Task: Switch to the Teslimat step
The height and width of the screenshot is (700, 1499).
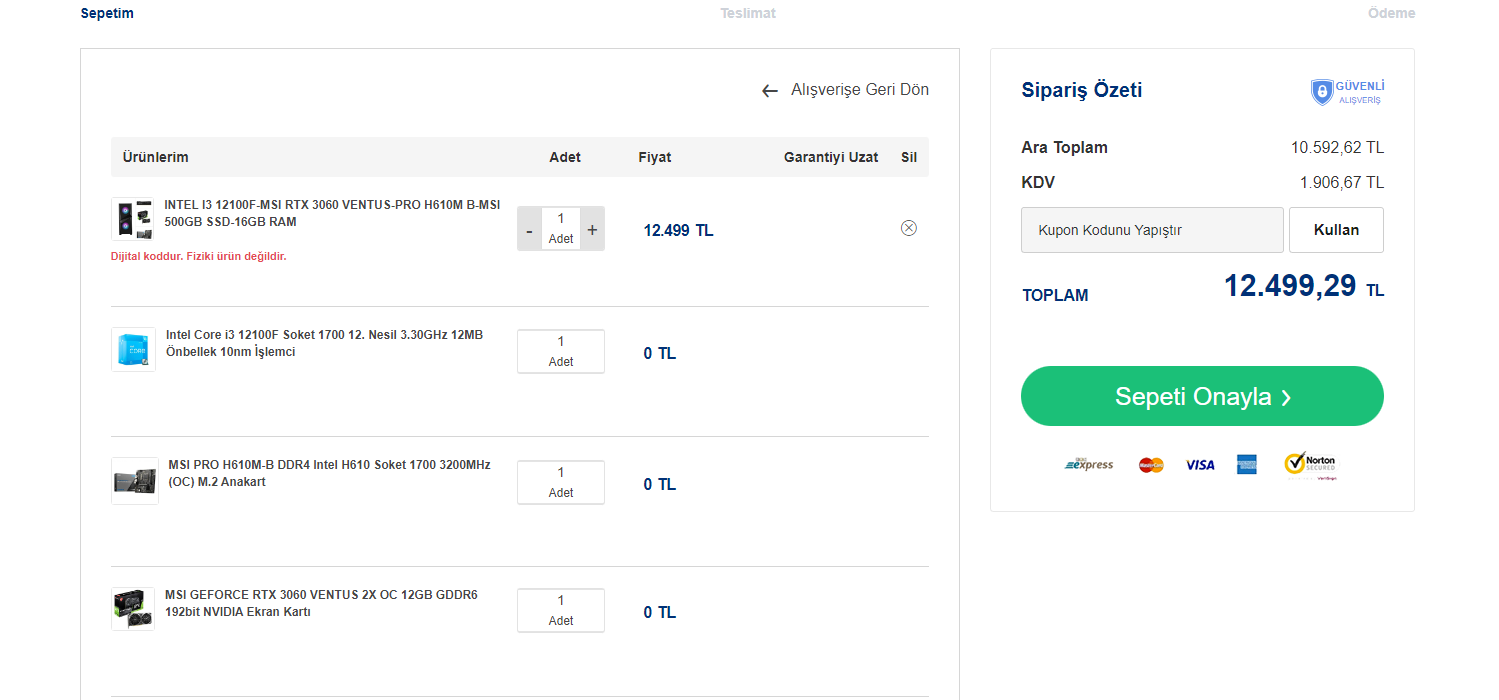Action: point(748,13)
